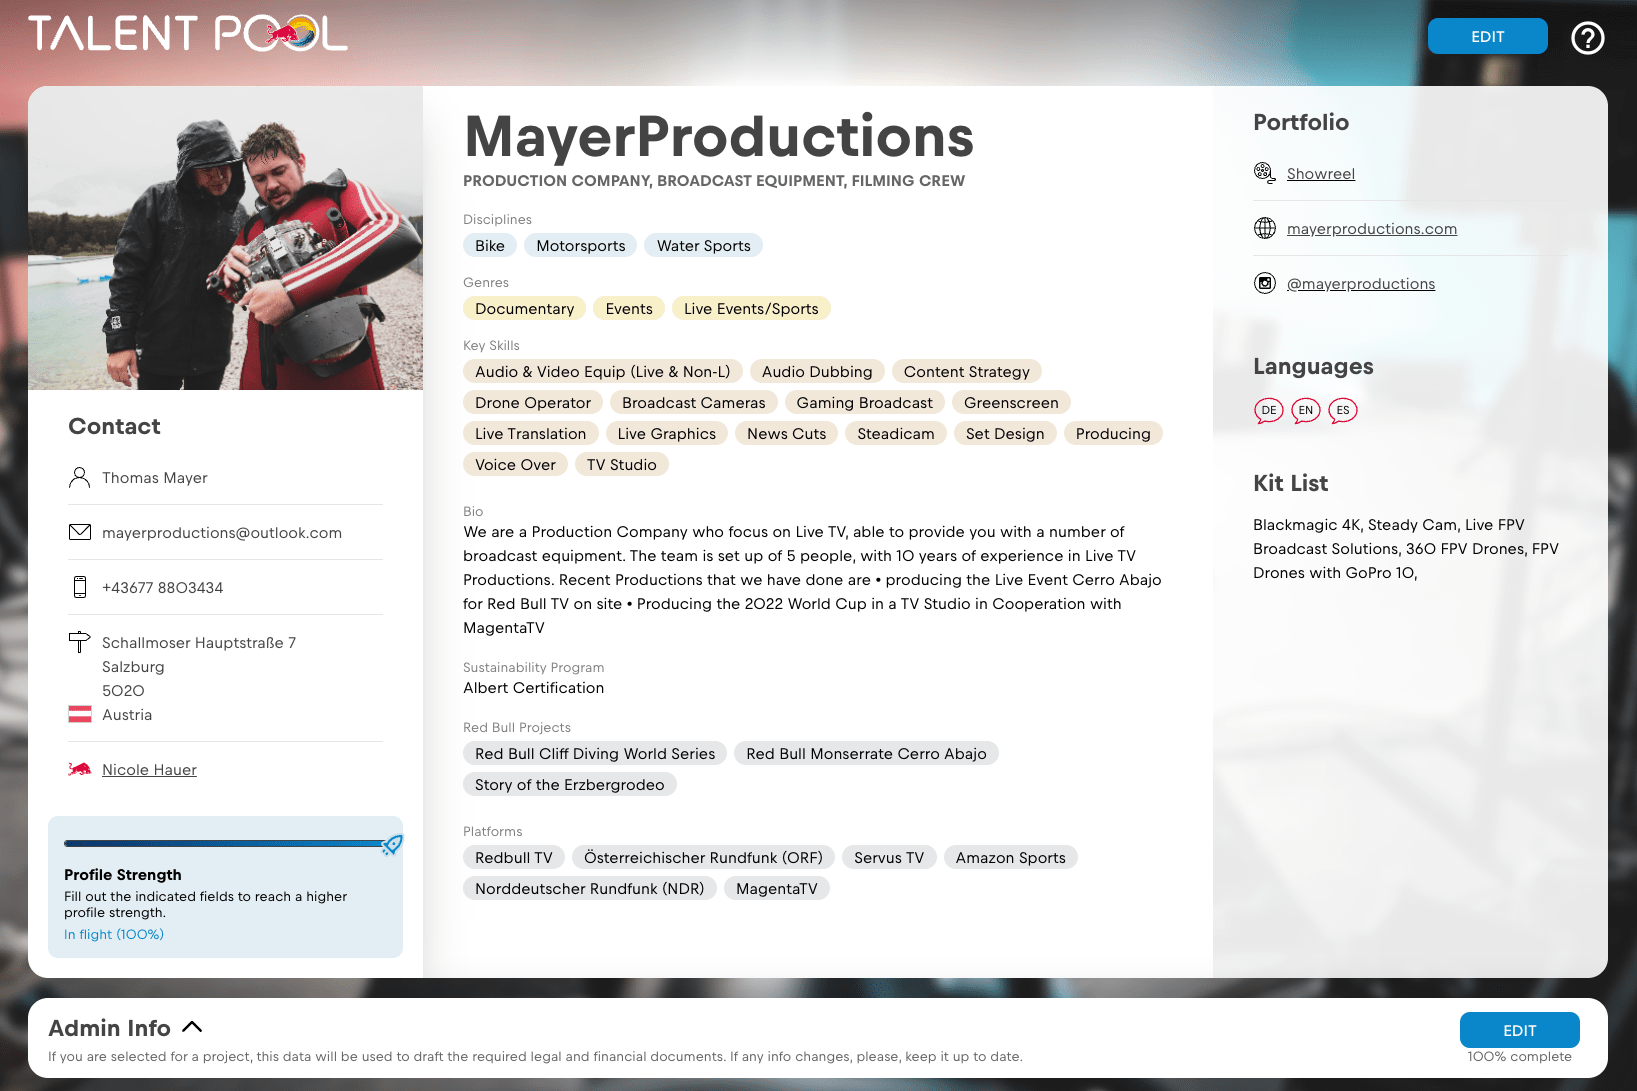
Task: Click the Talent Pool logo
Action: [190, 33]
